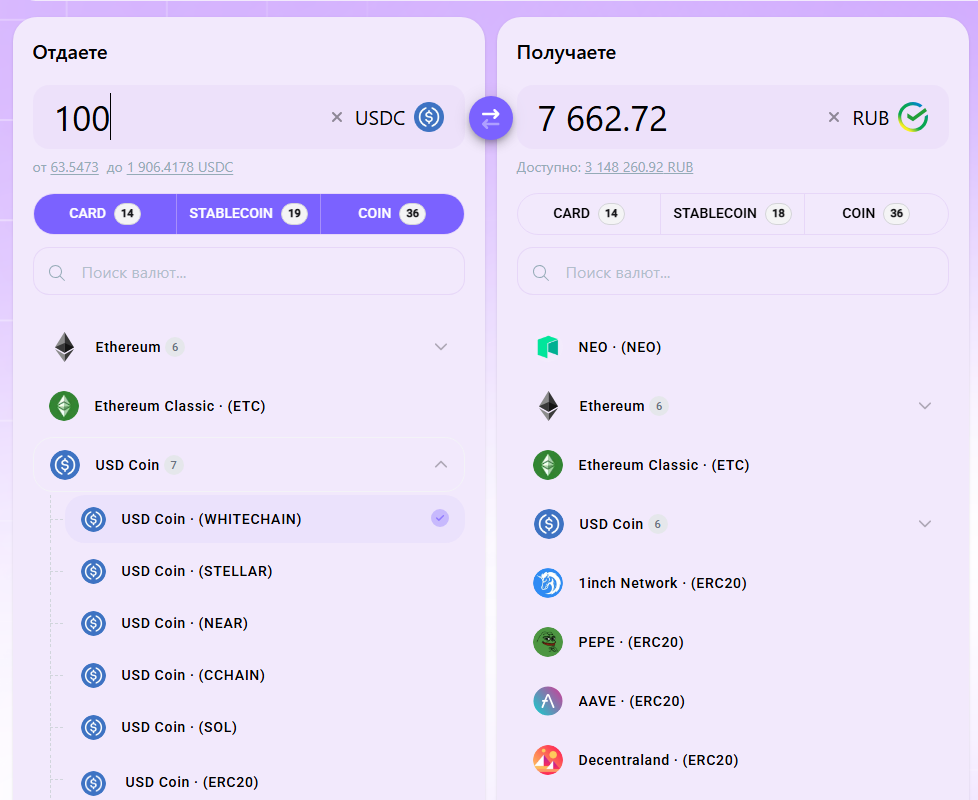Click the Sberbank RUB icon in receive field
The width and height of the screenshot is (978, 800).
tap(912, 118)
